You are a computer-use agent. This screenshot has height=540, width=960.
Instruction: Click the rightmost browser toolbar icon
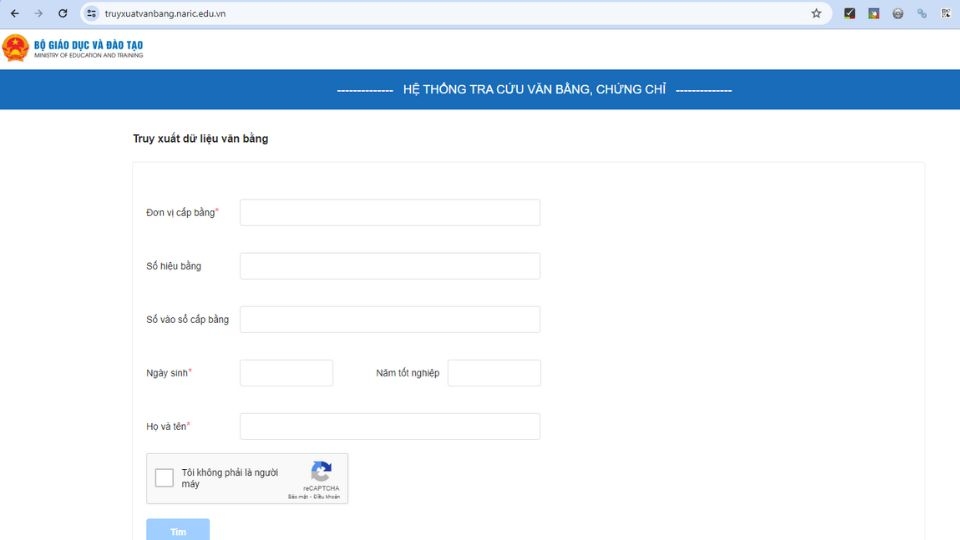click(946, 13)
